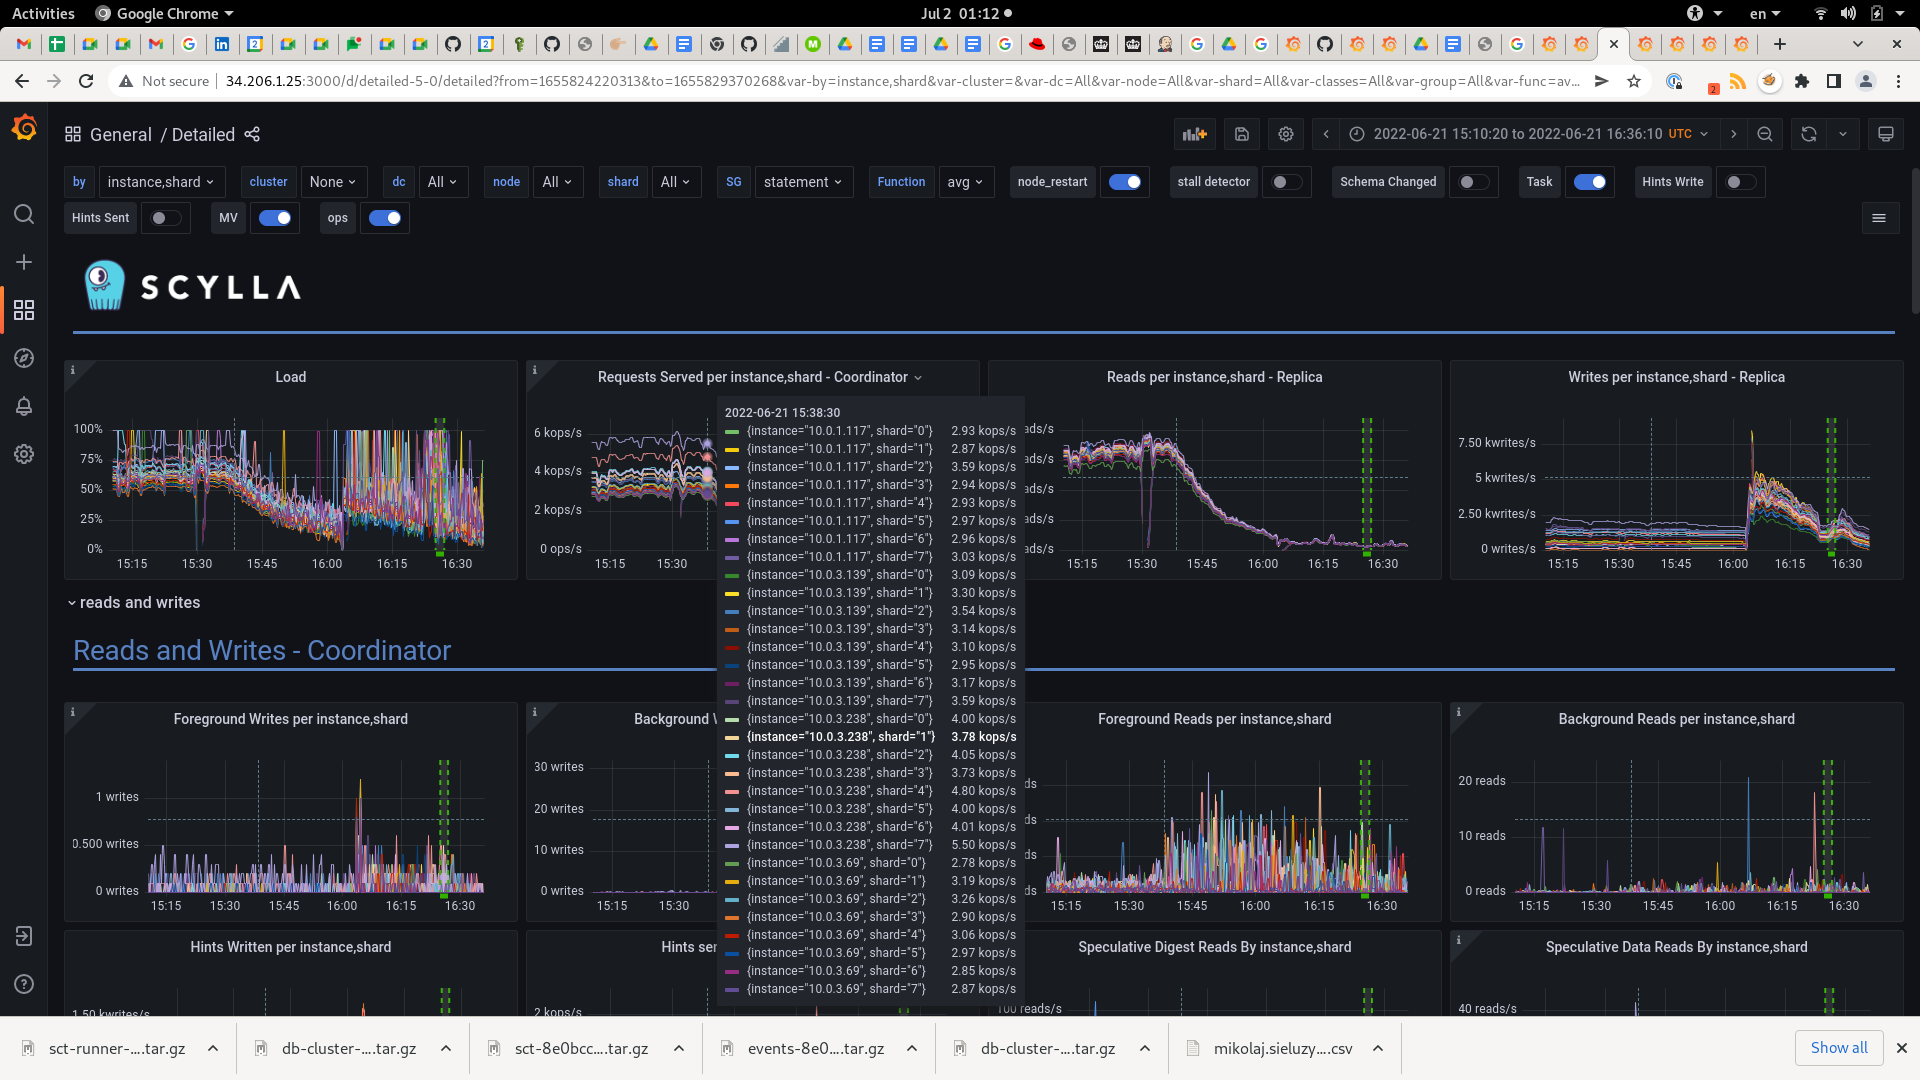
Task: Click Activities in the top bar
Action: (x=43, y=13)
